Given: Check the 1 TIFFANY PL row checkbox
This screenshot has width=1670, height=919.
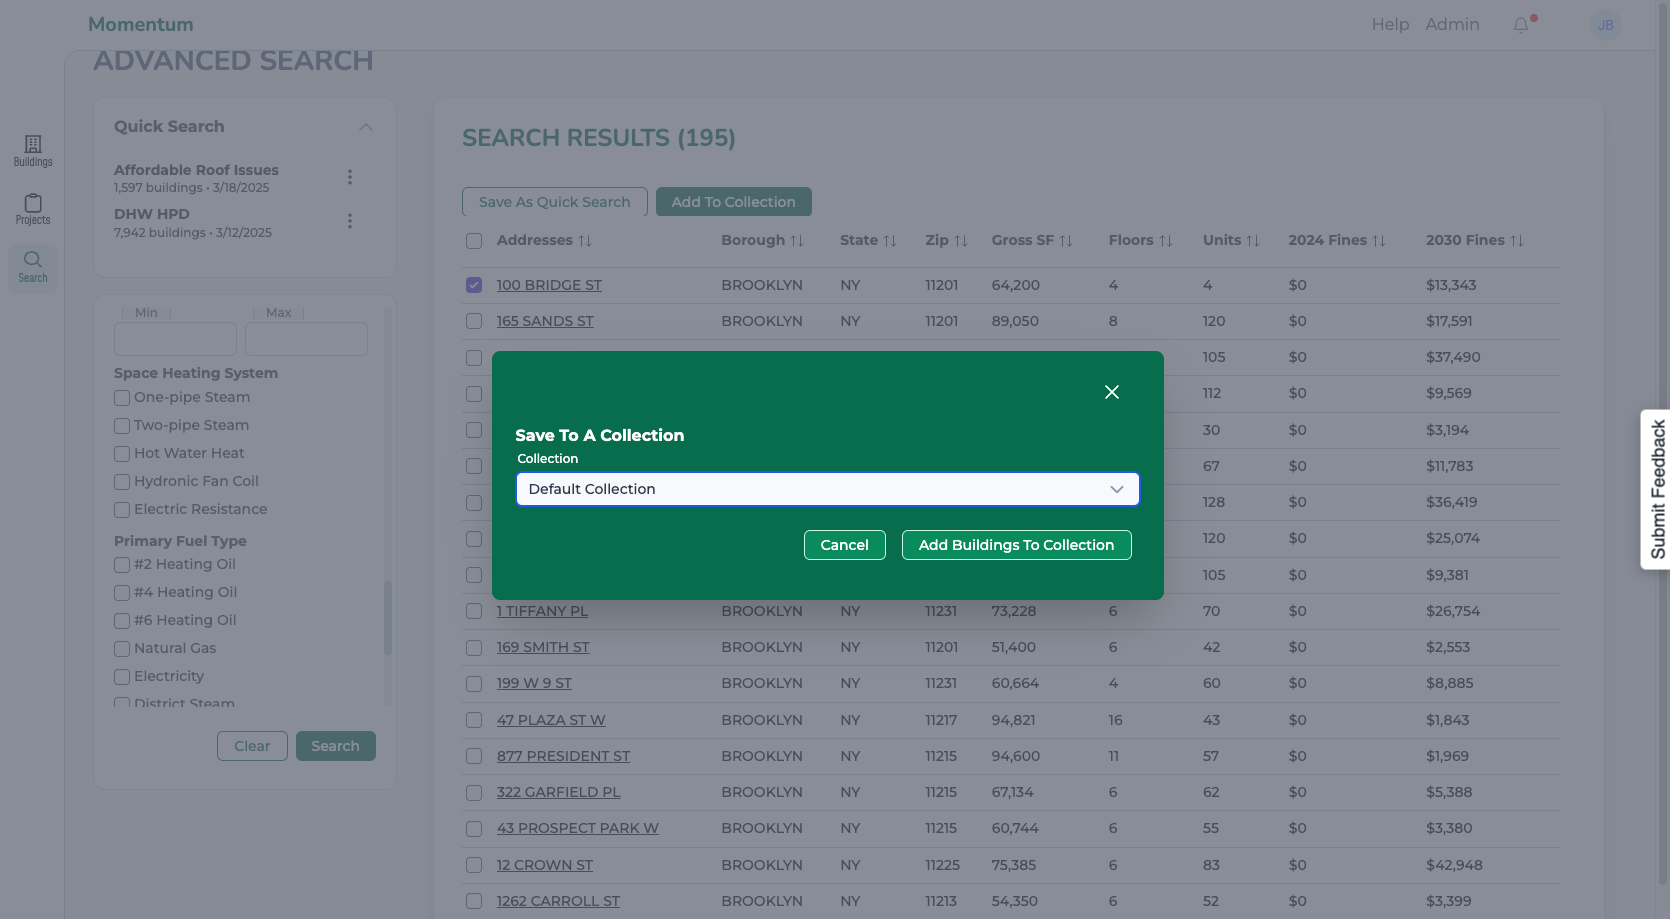Looking at the screenshot, I should (474, 611).
